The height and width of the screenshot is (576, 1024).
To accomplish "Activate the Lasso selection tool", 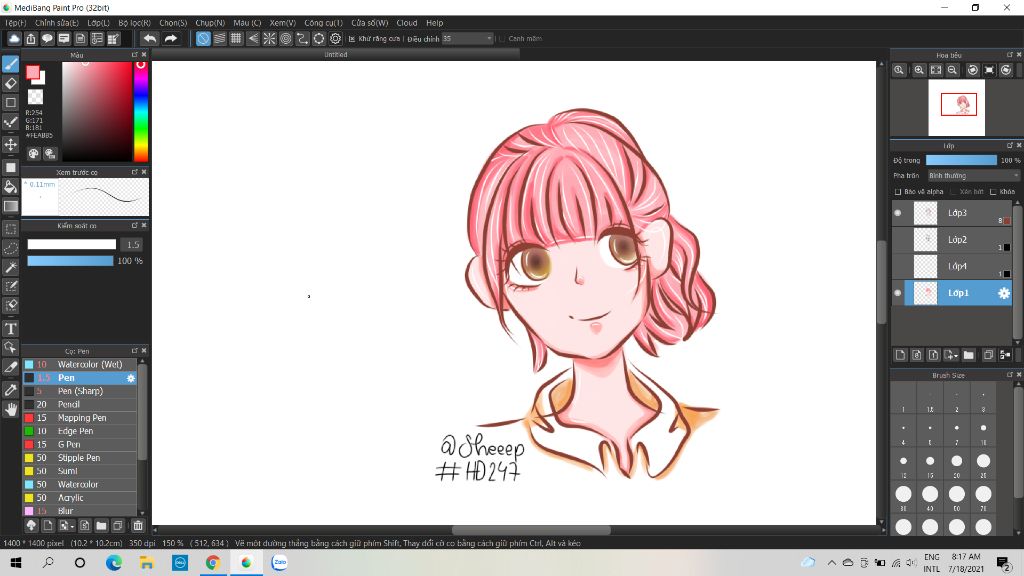I will point(10,248).
